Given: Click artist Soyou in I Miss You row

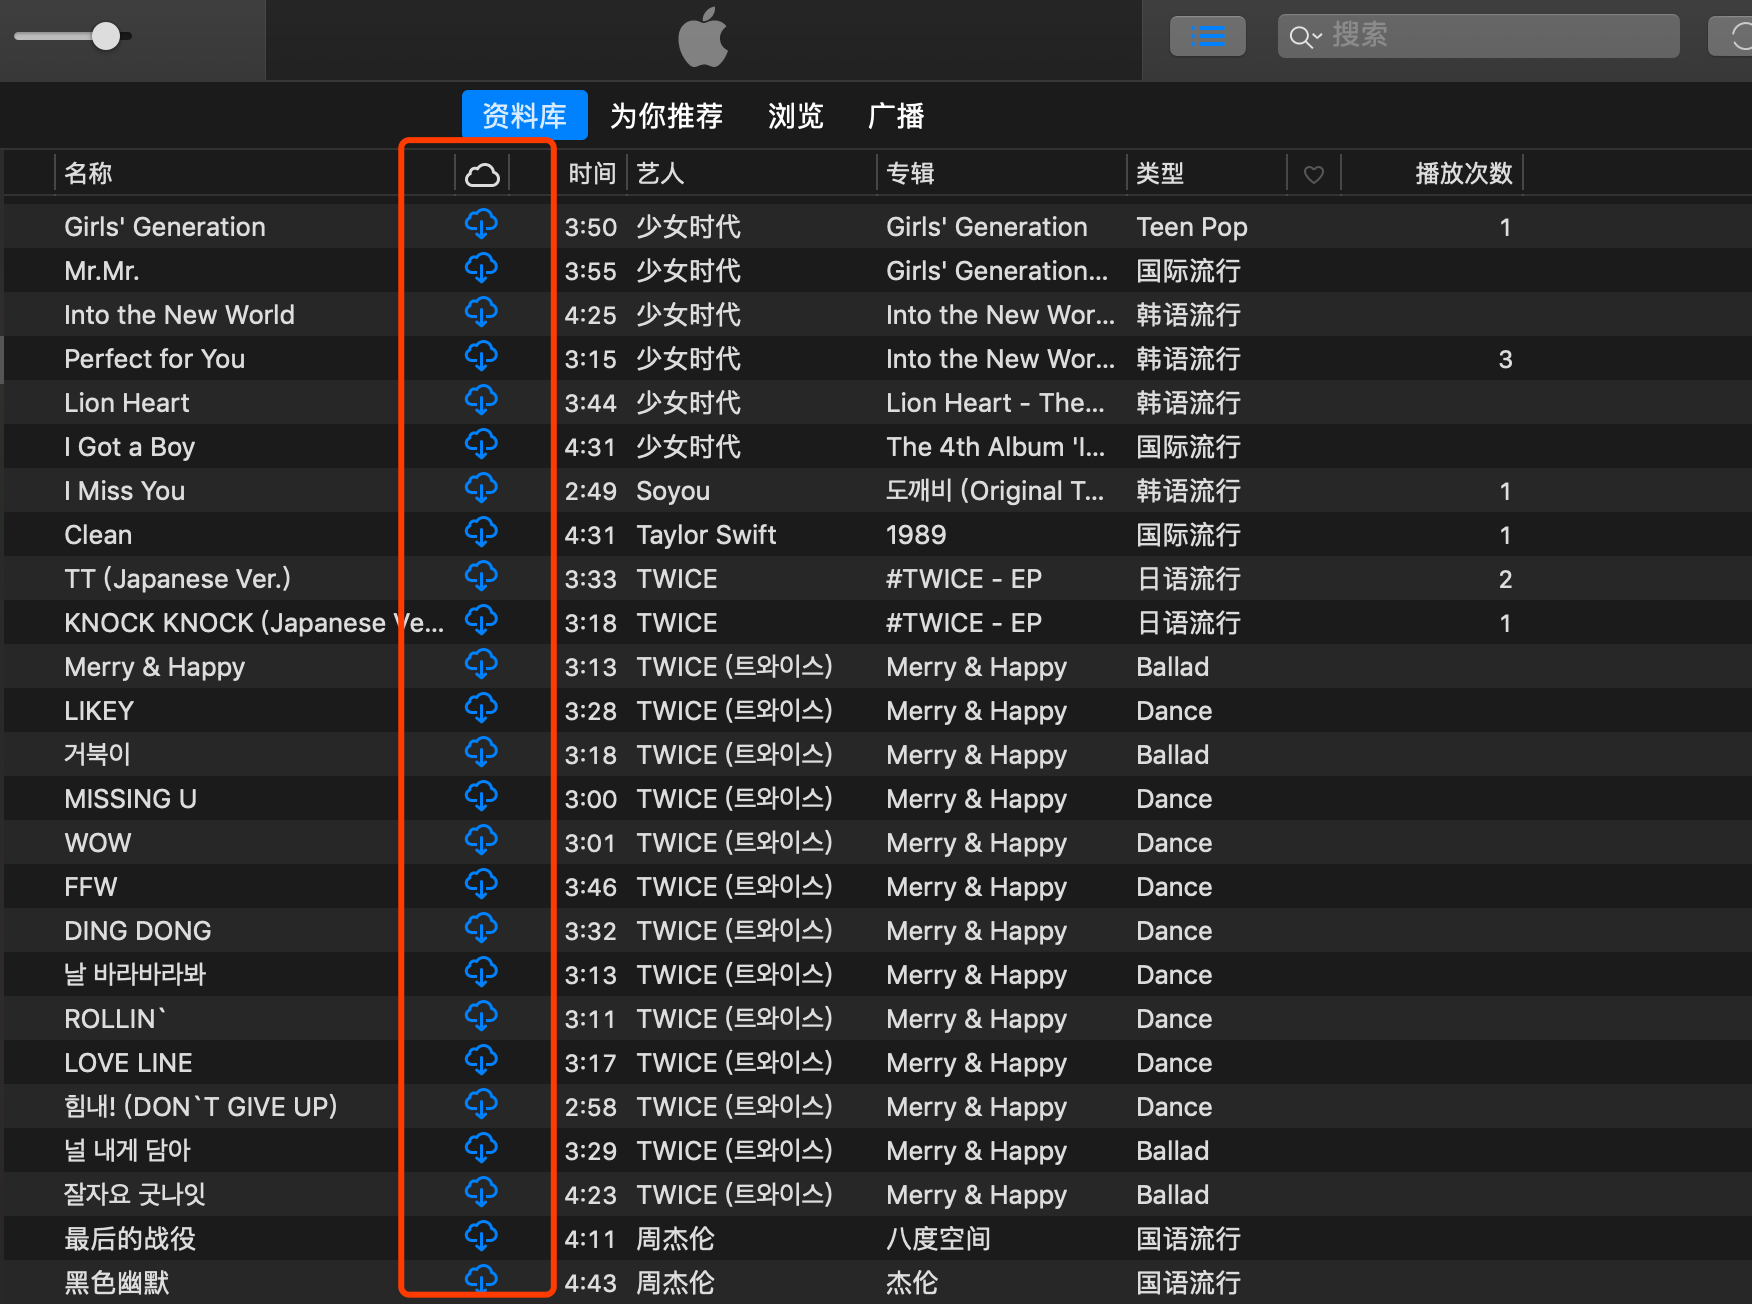Looking at the screenshot, I should [673, 491].
